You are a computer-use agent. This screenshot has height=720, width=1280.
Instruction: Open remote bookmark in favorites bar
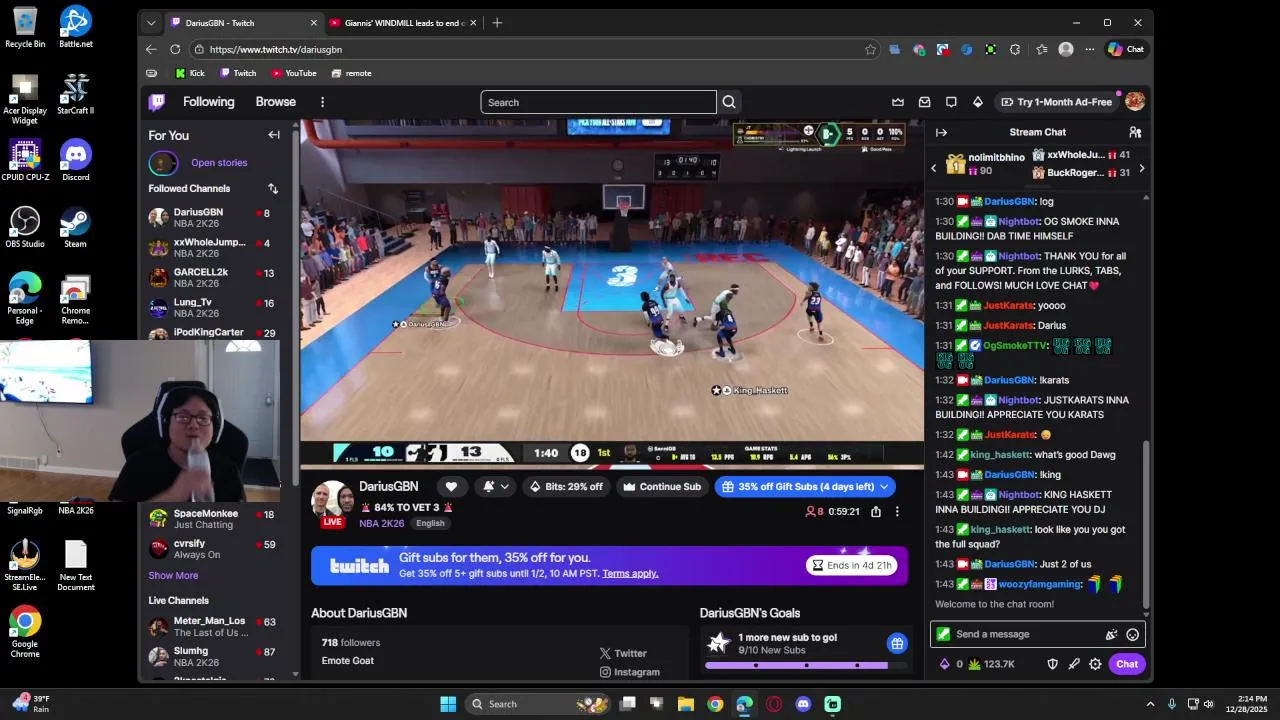(x=351, y=73)
